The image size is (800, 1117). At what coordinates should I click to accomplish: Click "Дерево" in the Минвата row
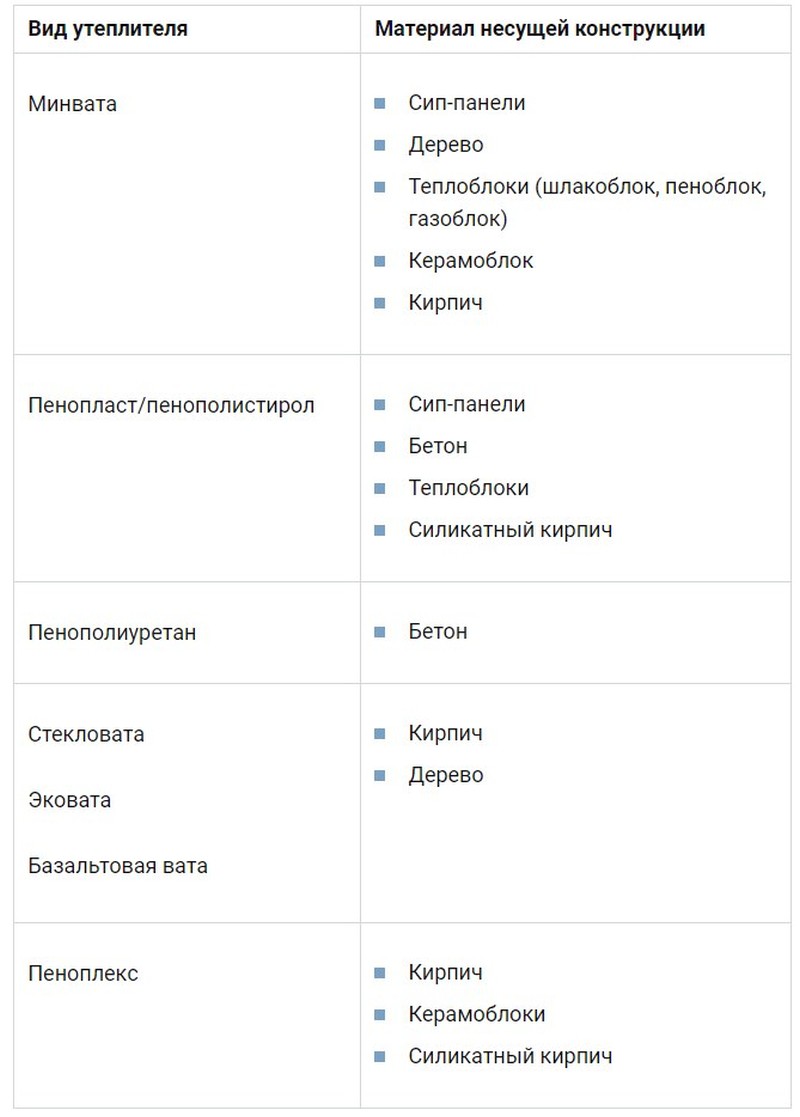446,145
